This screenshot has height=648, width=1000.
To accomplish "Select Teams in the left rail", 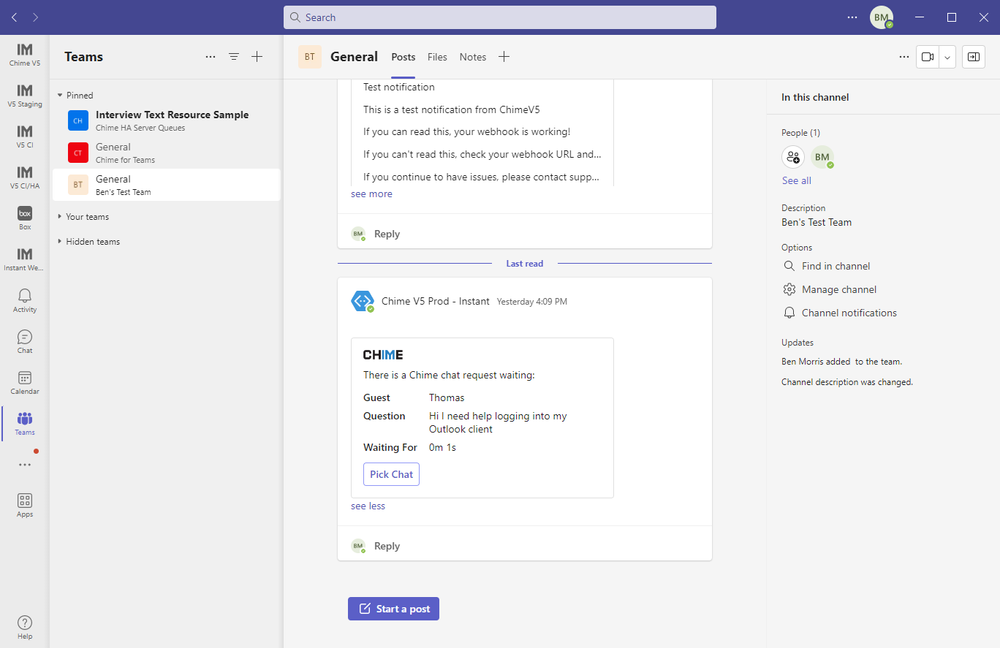I will point(24,423).
